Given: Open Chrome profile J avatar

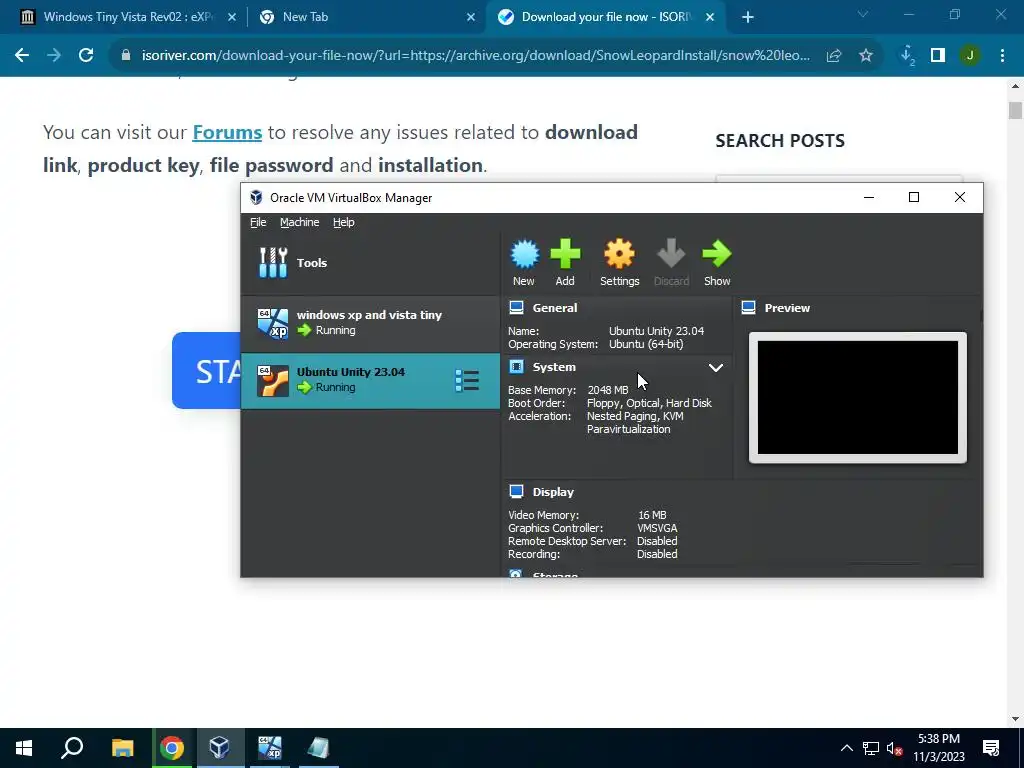Looking at the screenshot, I should pyautogui.click(x=970, y=56).
